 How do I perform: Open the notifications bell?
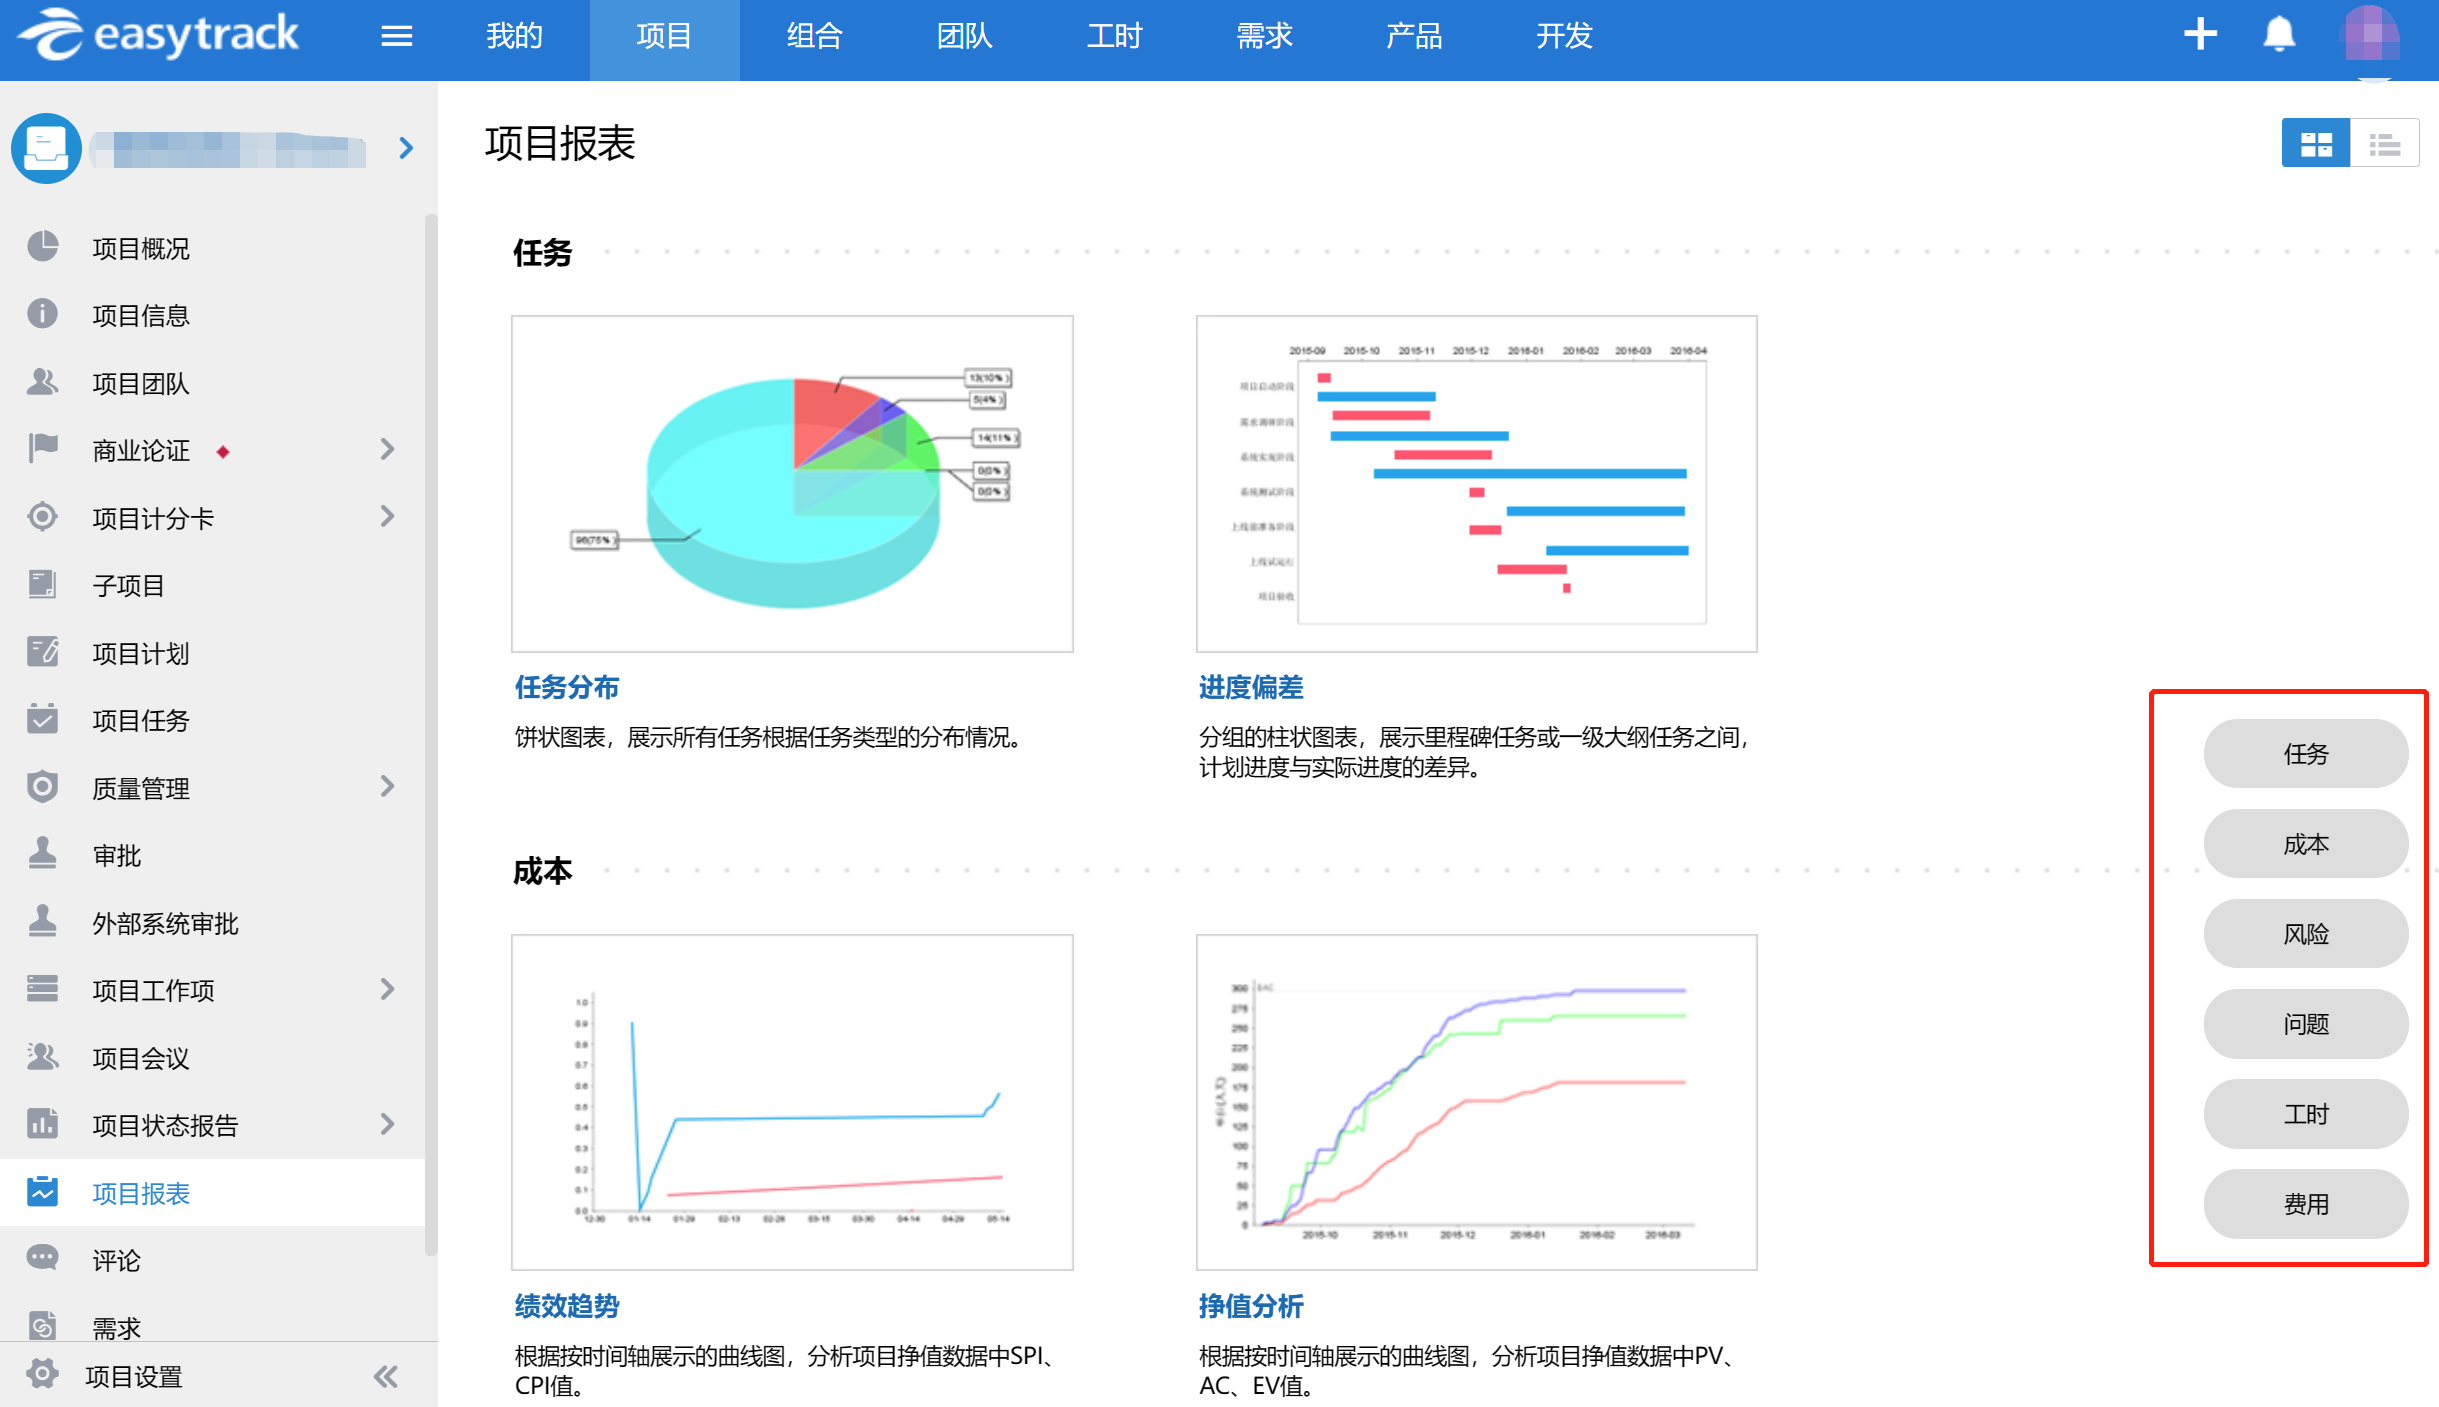[2278, 34]
